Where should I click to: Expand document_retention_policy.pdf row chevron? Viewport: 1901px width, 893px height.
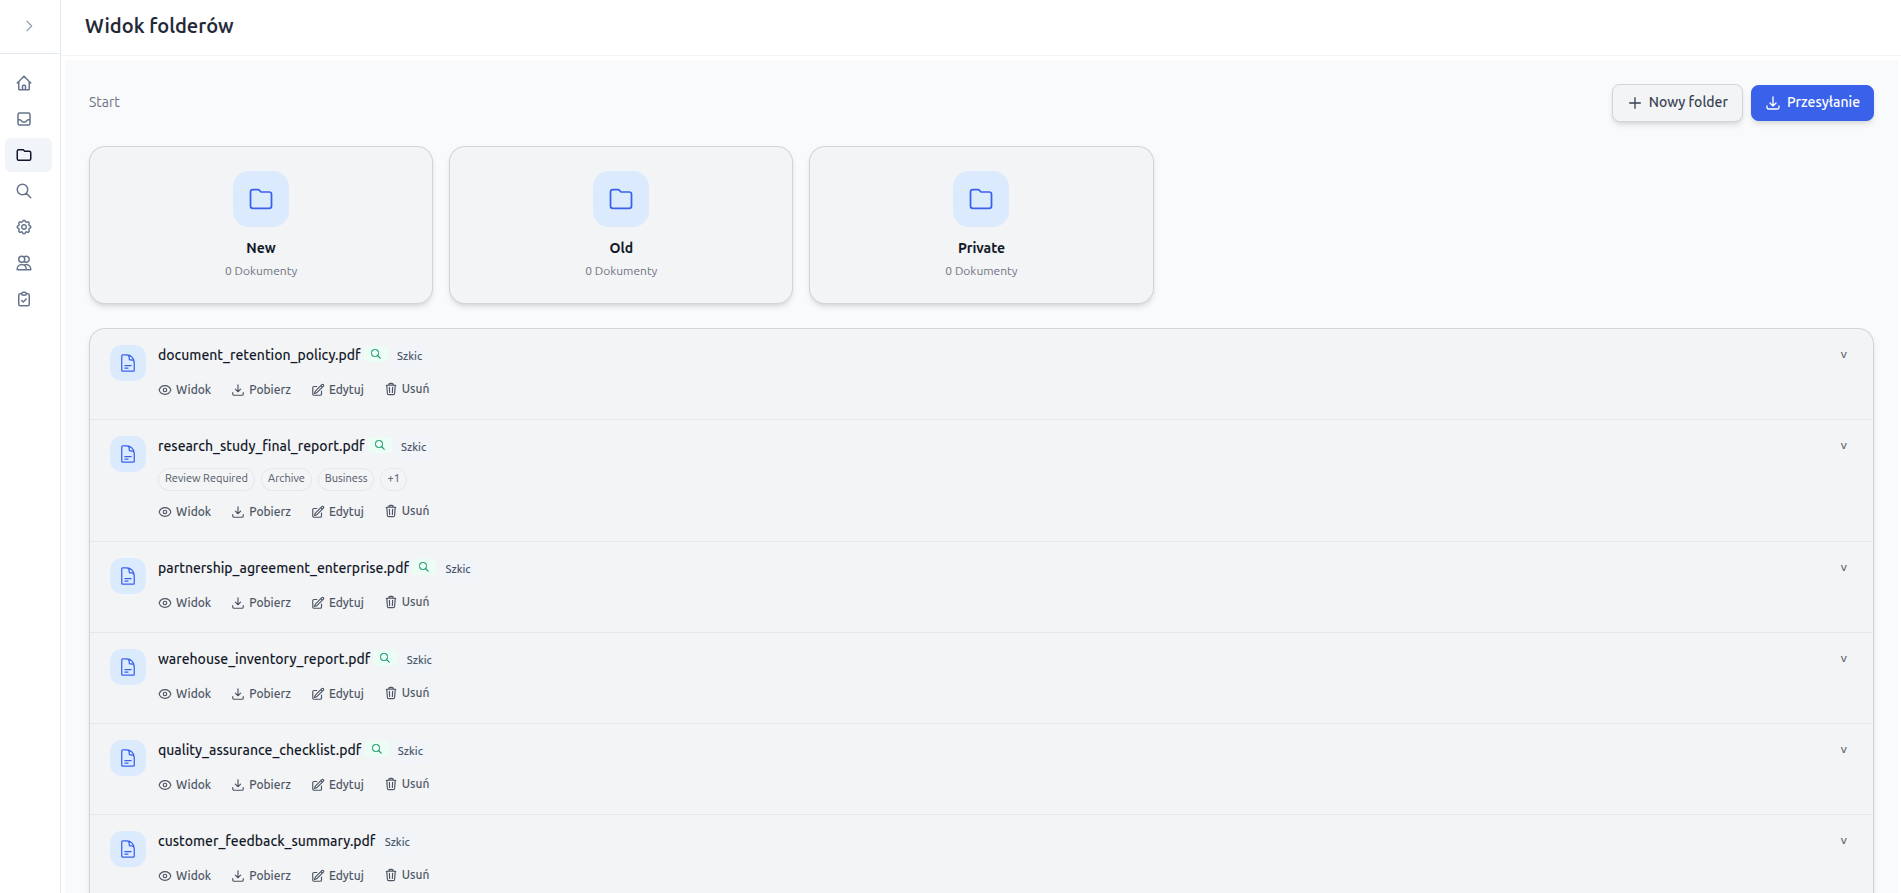(1844, 355)
